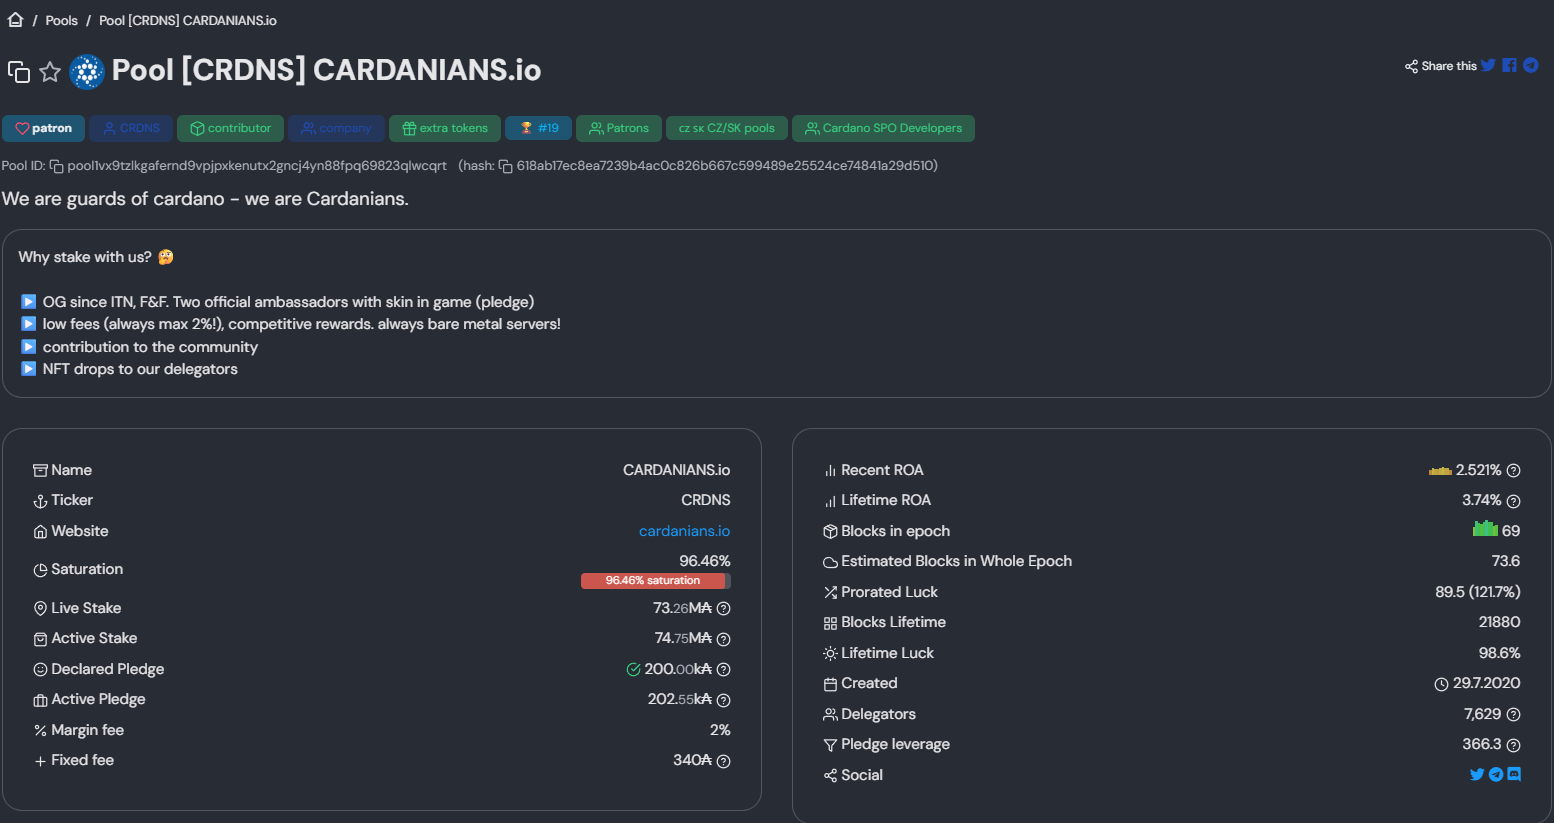Click the green pledge-met checkmark icon
1554x823 pixels.
(x=633, y=669)
